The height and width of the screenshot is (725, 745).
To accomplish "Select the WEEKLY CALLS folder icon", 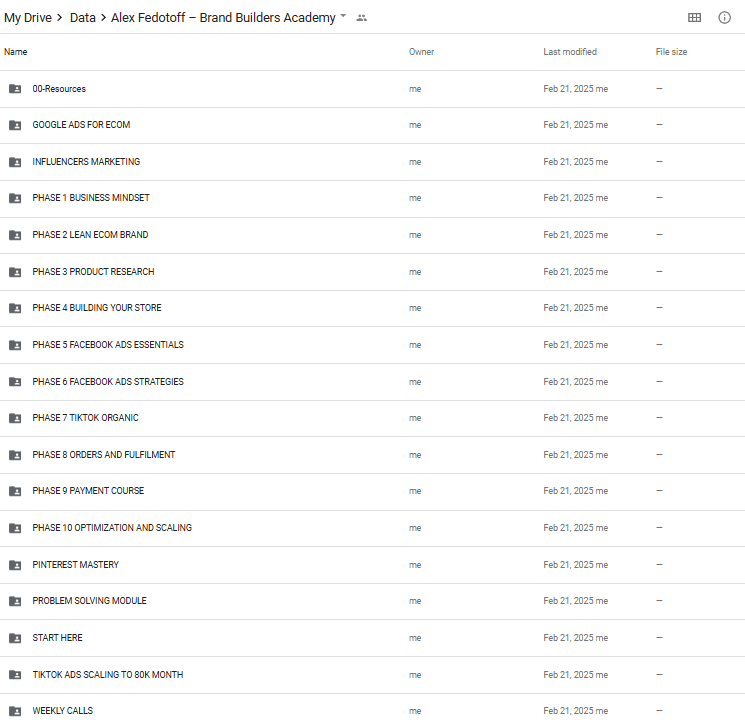I will 15,711.
